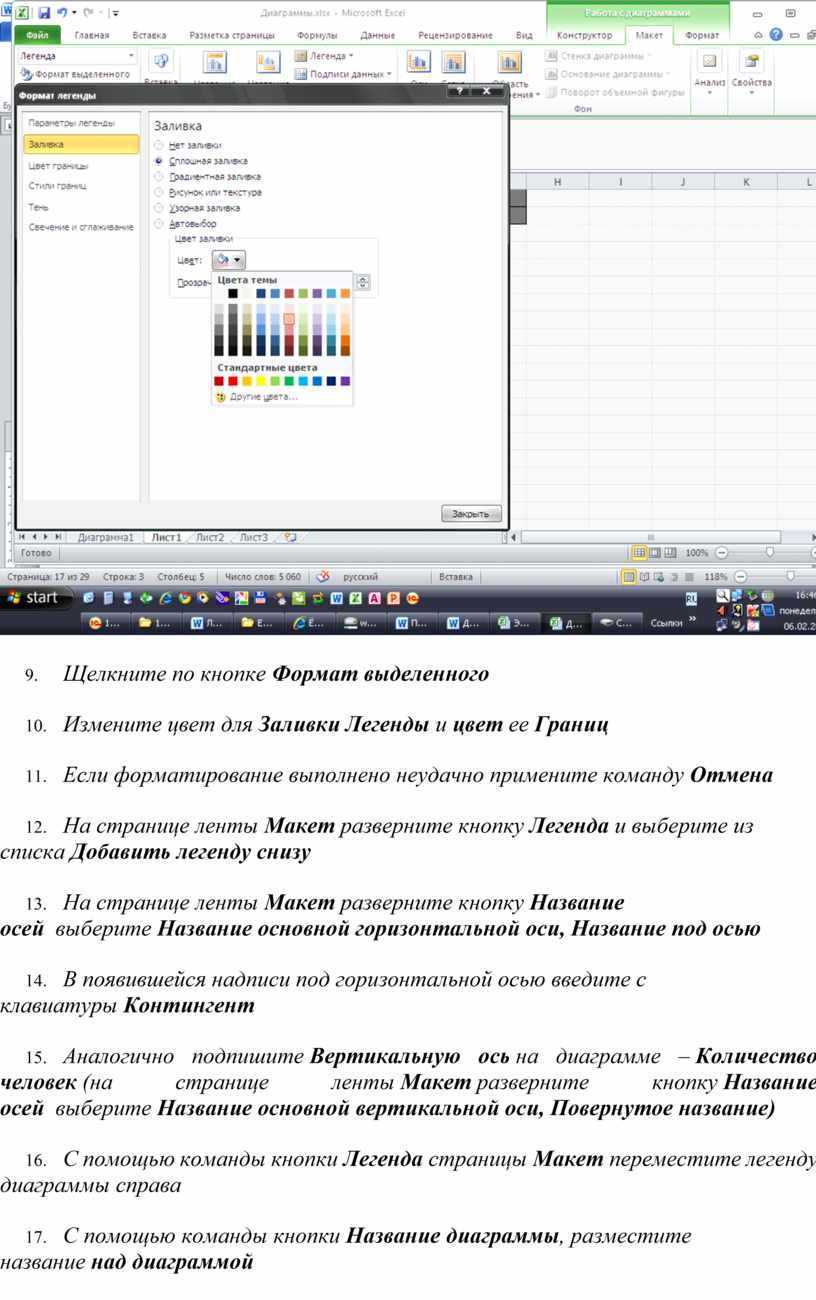816x1300 pixels.
Task: Click the Закрыть button
Action: tap(471, 514)
